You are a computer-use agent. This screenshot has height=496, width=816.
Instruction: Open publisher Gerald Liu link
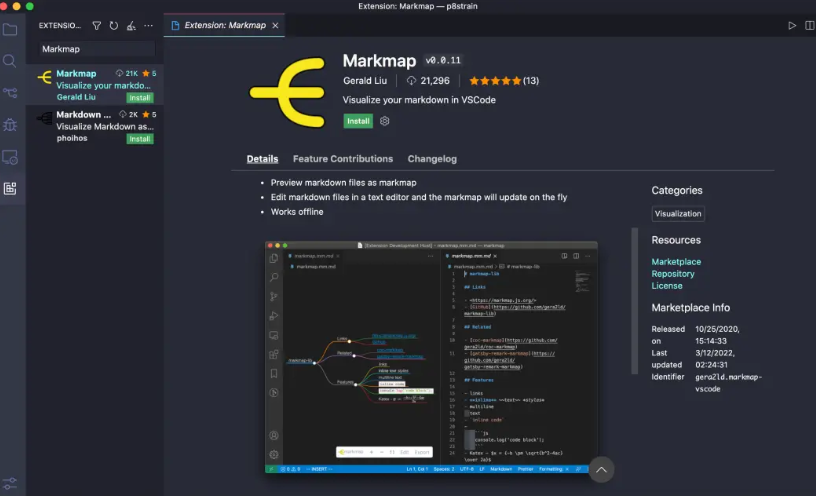(365, 81)
